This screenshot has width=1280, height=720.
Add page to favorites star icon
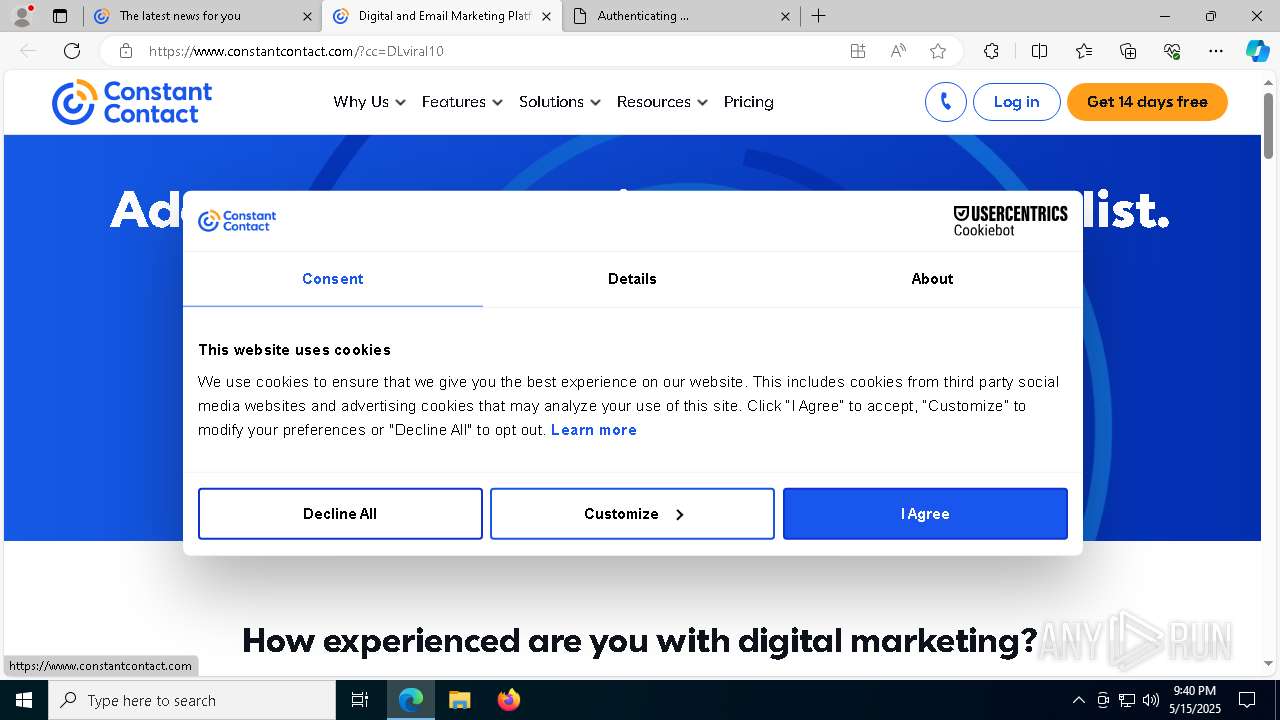[938, 51]
